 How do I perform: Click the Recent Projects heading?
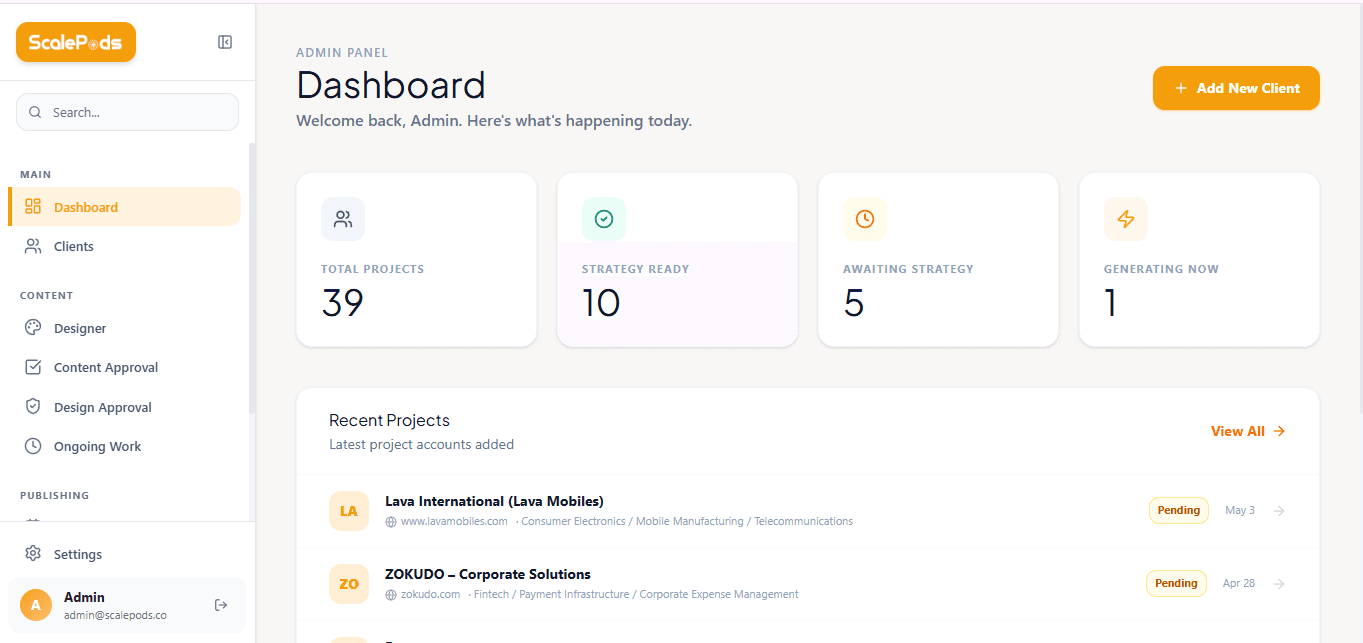coord(389,420)
